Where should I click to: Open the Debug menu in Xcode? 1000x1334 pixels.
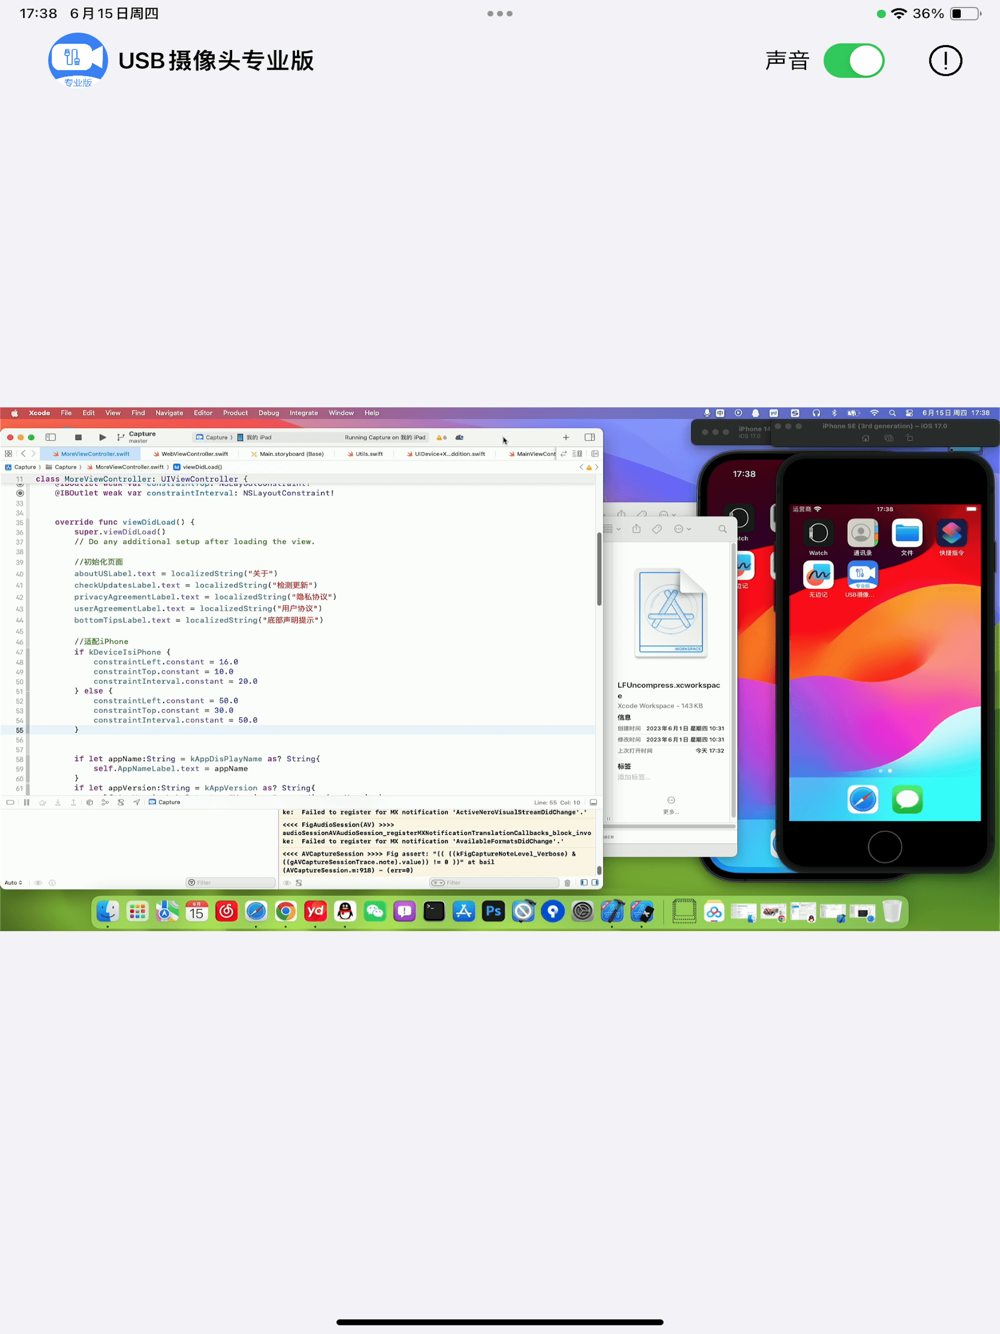[x=269, y=413]
